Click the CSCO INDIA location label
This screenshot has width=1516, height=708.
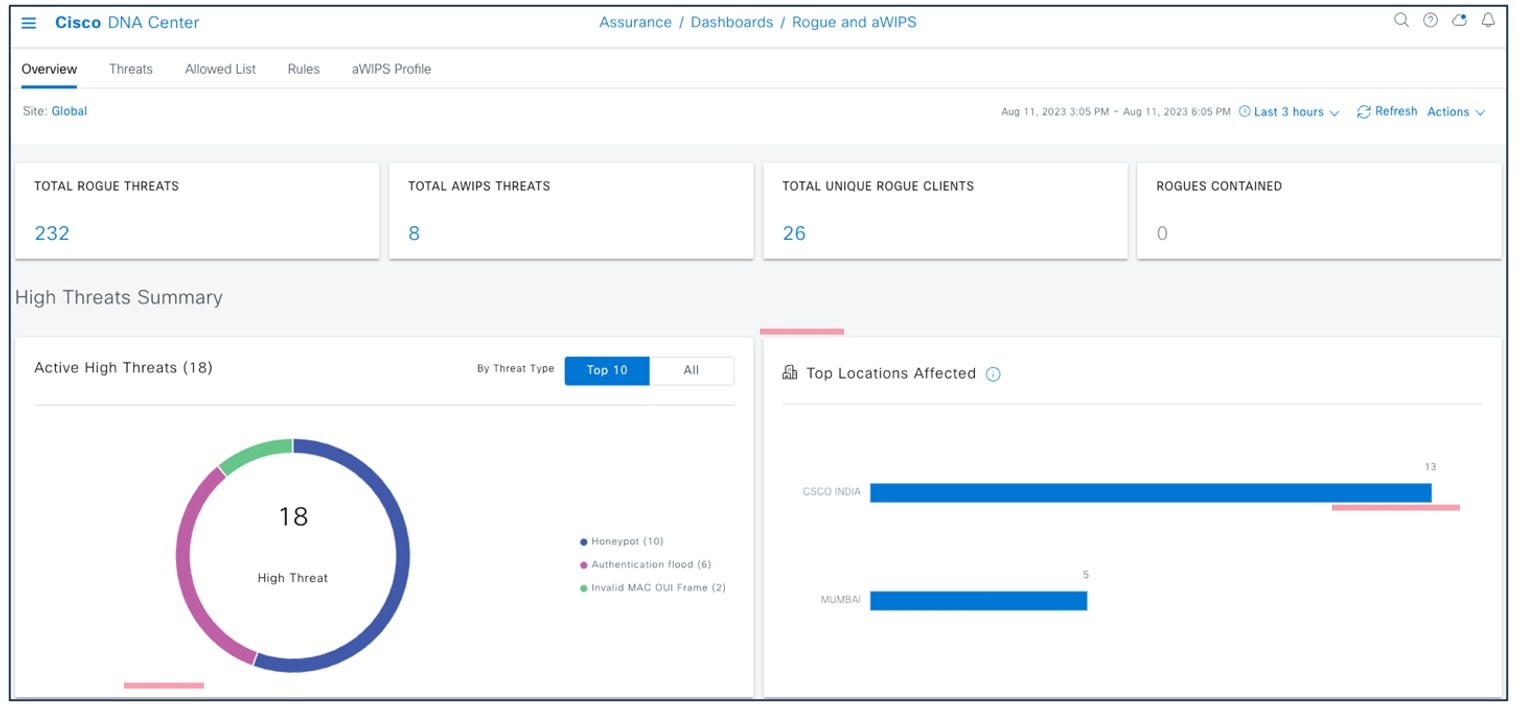click(x=831, y=492)
